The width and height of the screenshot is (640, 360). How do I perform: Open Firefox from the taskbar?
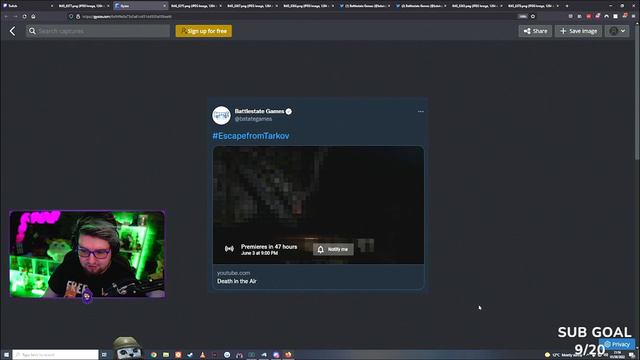[289, 355]
